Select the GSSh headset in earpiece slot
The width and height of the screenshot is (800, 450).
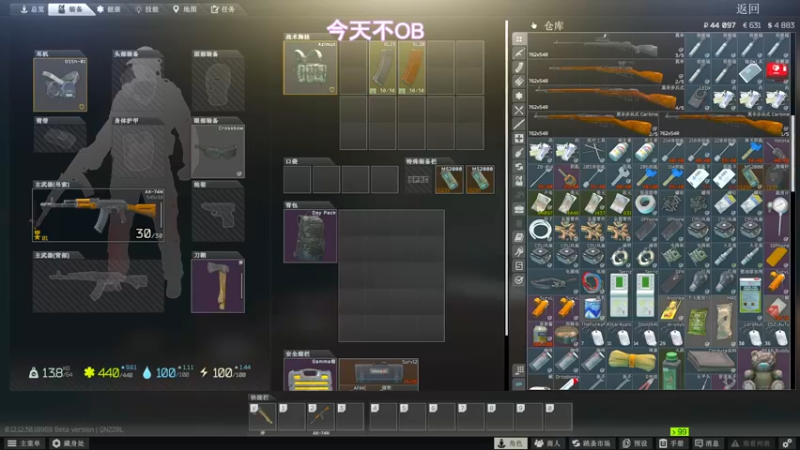pos(60,85)
